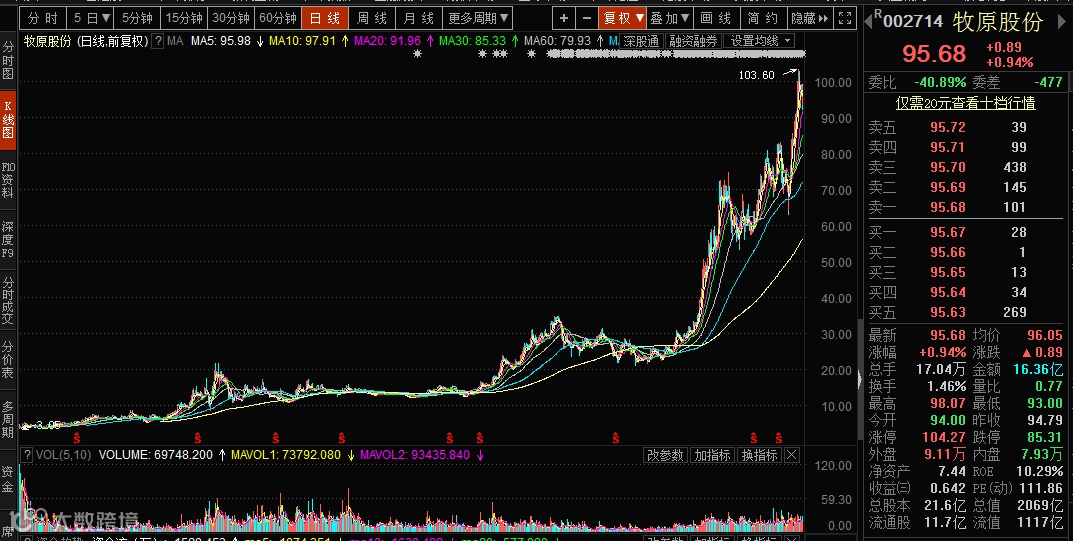This screenshot has height=541, width=1073.
Task: Open the 设置均线 dropdown
Action: click(x=759, y=41)
